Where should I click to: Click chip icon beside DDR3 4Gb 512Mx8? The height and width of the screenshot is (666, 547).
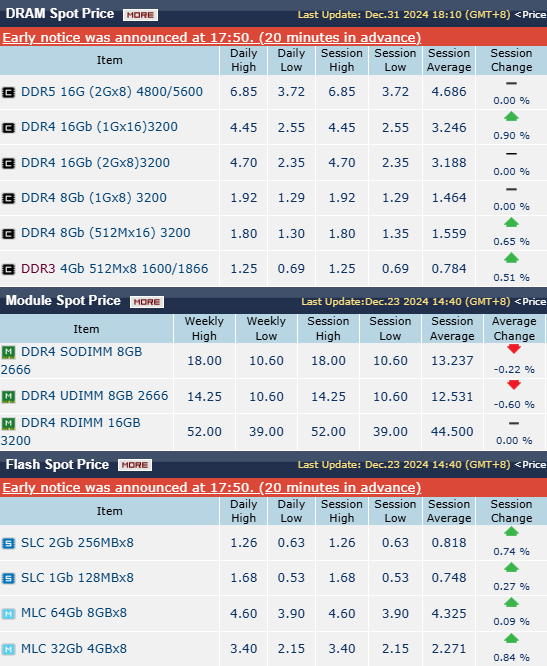click(x=8, y=269)
